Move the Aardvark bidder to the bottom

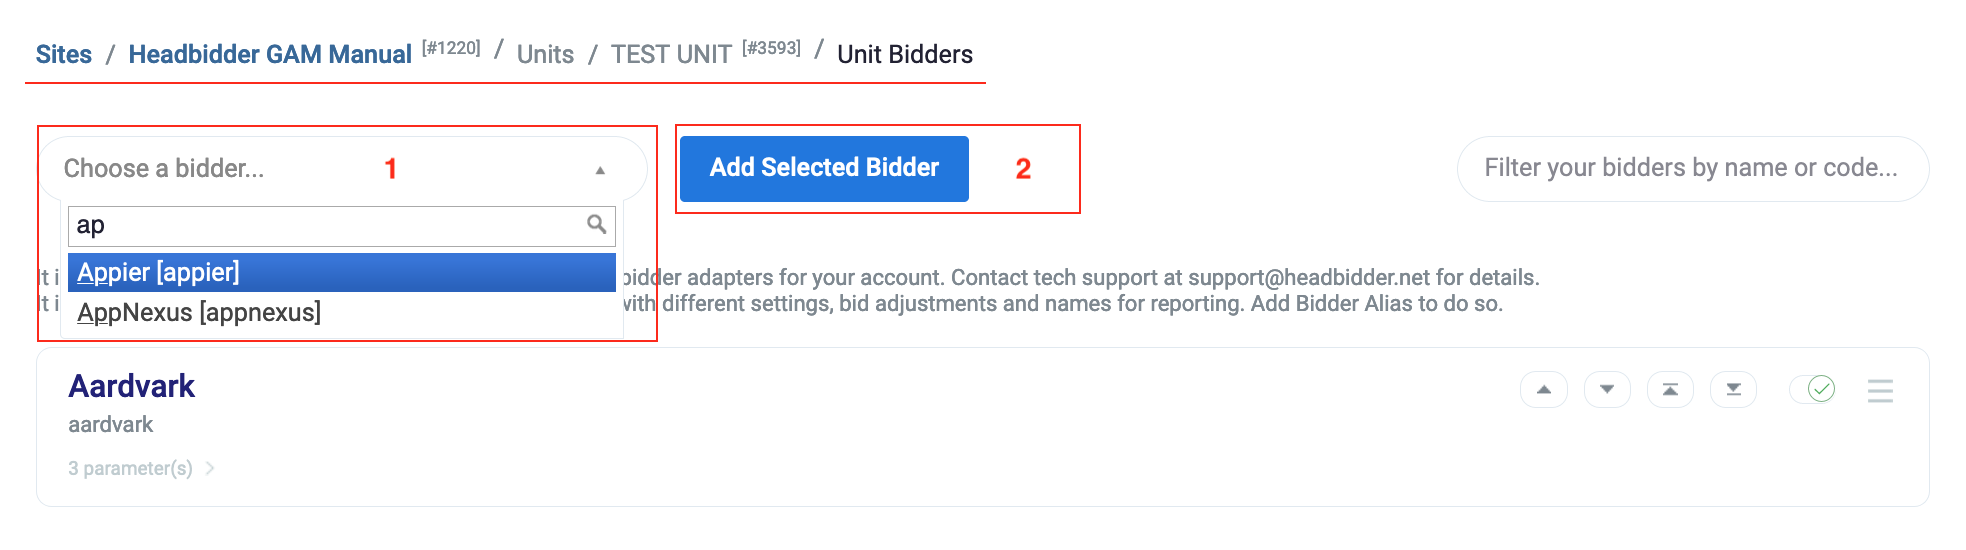click(1733, 389)
